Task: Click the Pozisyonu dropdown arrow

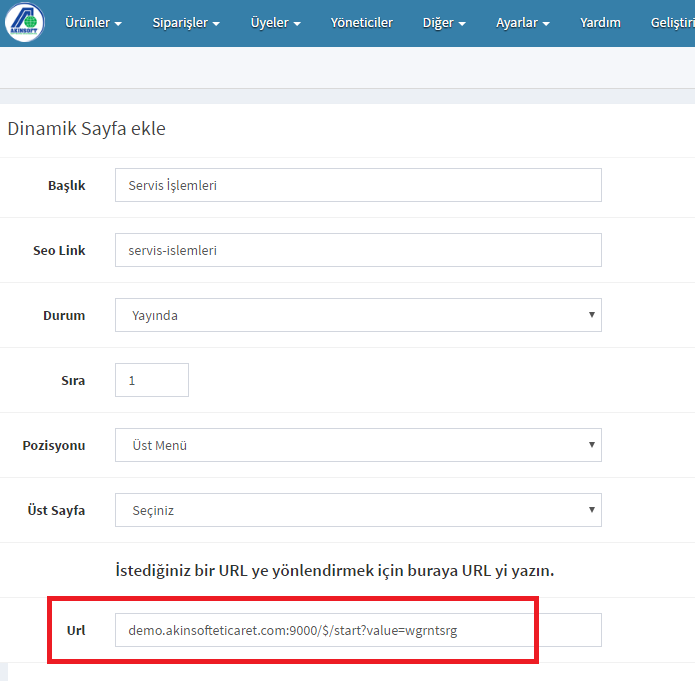Action: (591, 445)
